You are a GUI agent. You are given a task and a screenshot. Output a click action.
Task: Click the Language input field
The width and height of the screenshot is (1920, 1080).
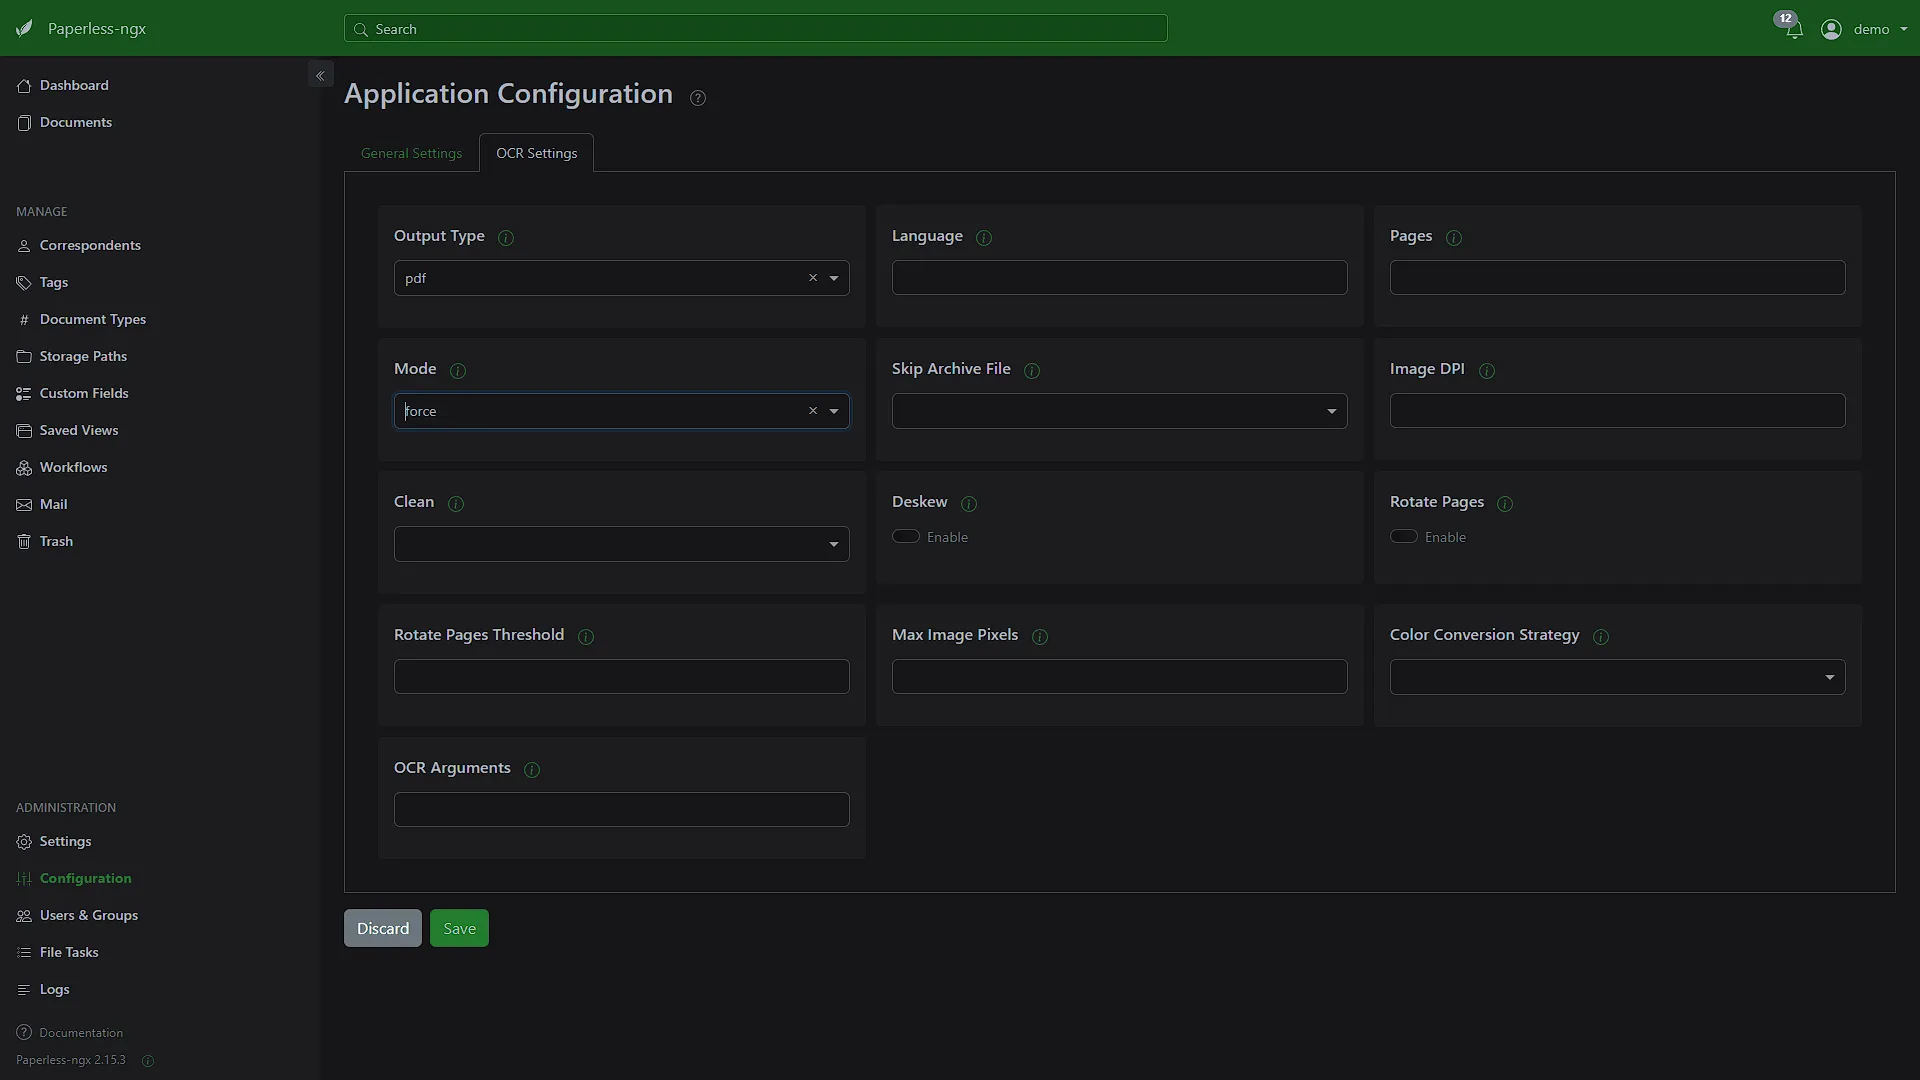1120,278
